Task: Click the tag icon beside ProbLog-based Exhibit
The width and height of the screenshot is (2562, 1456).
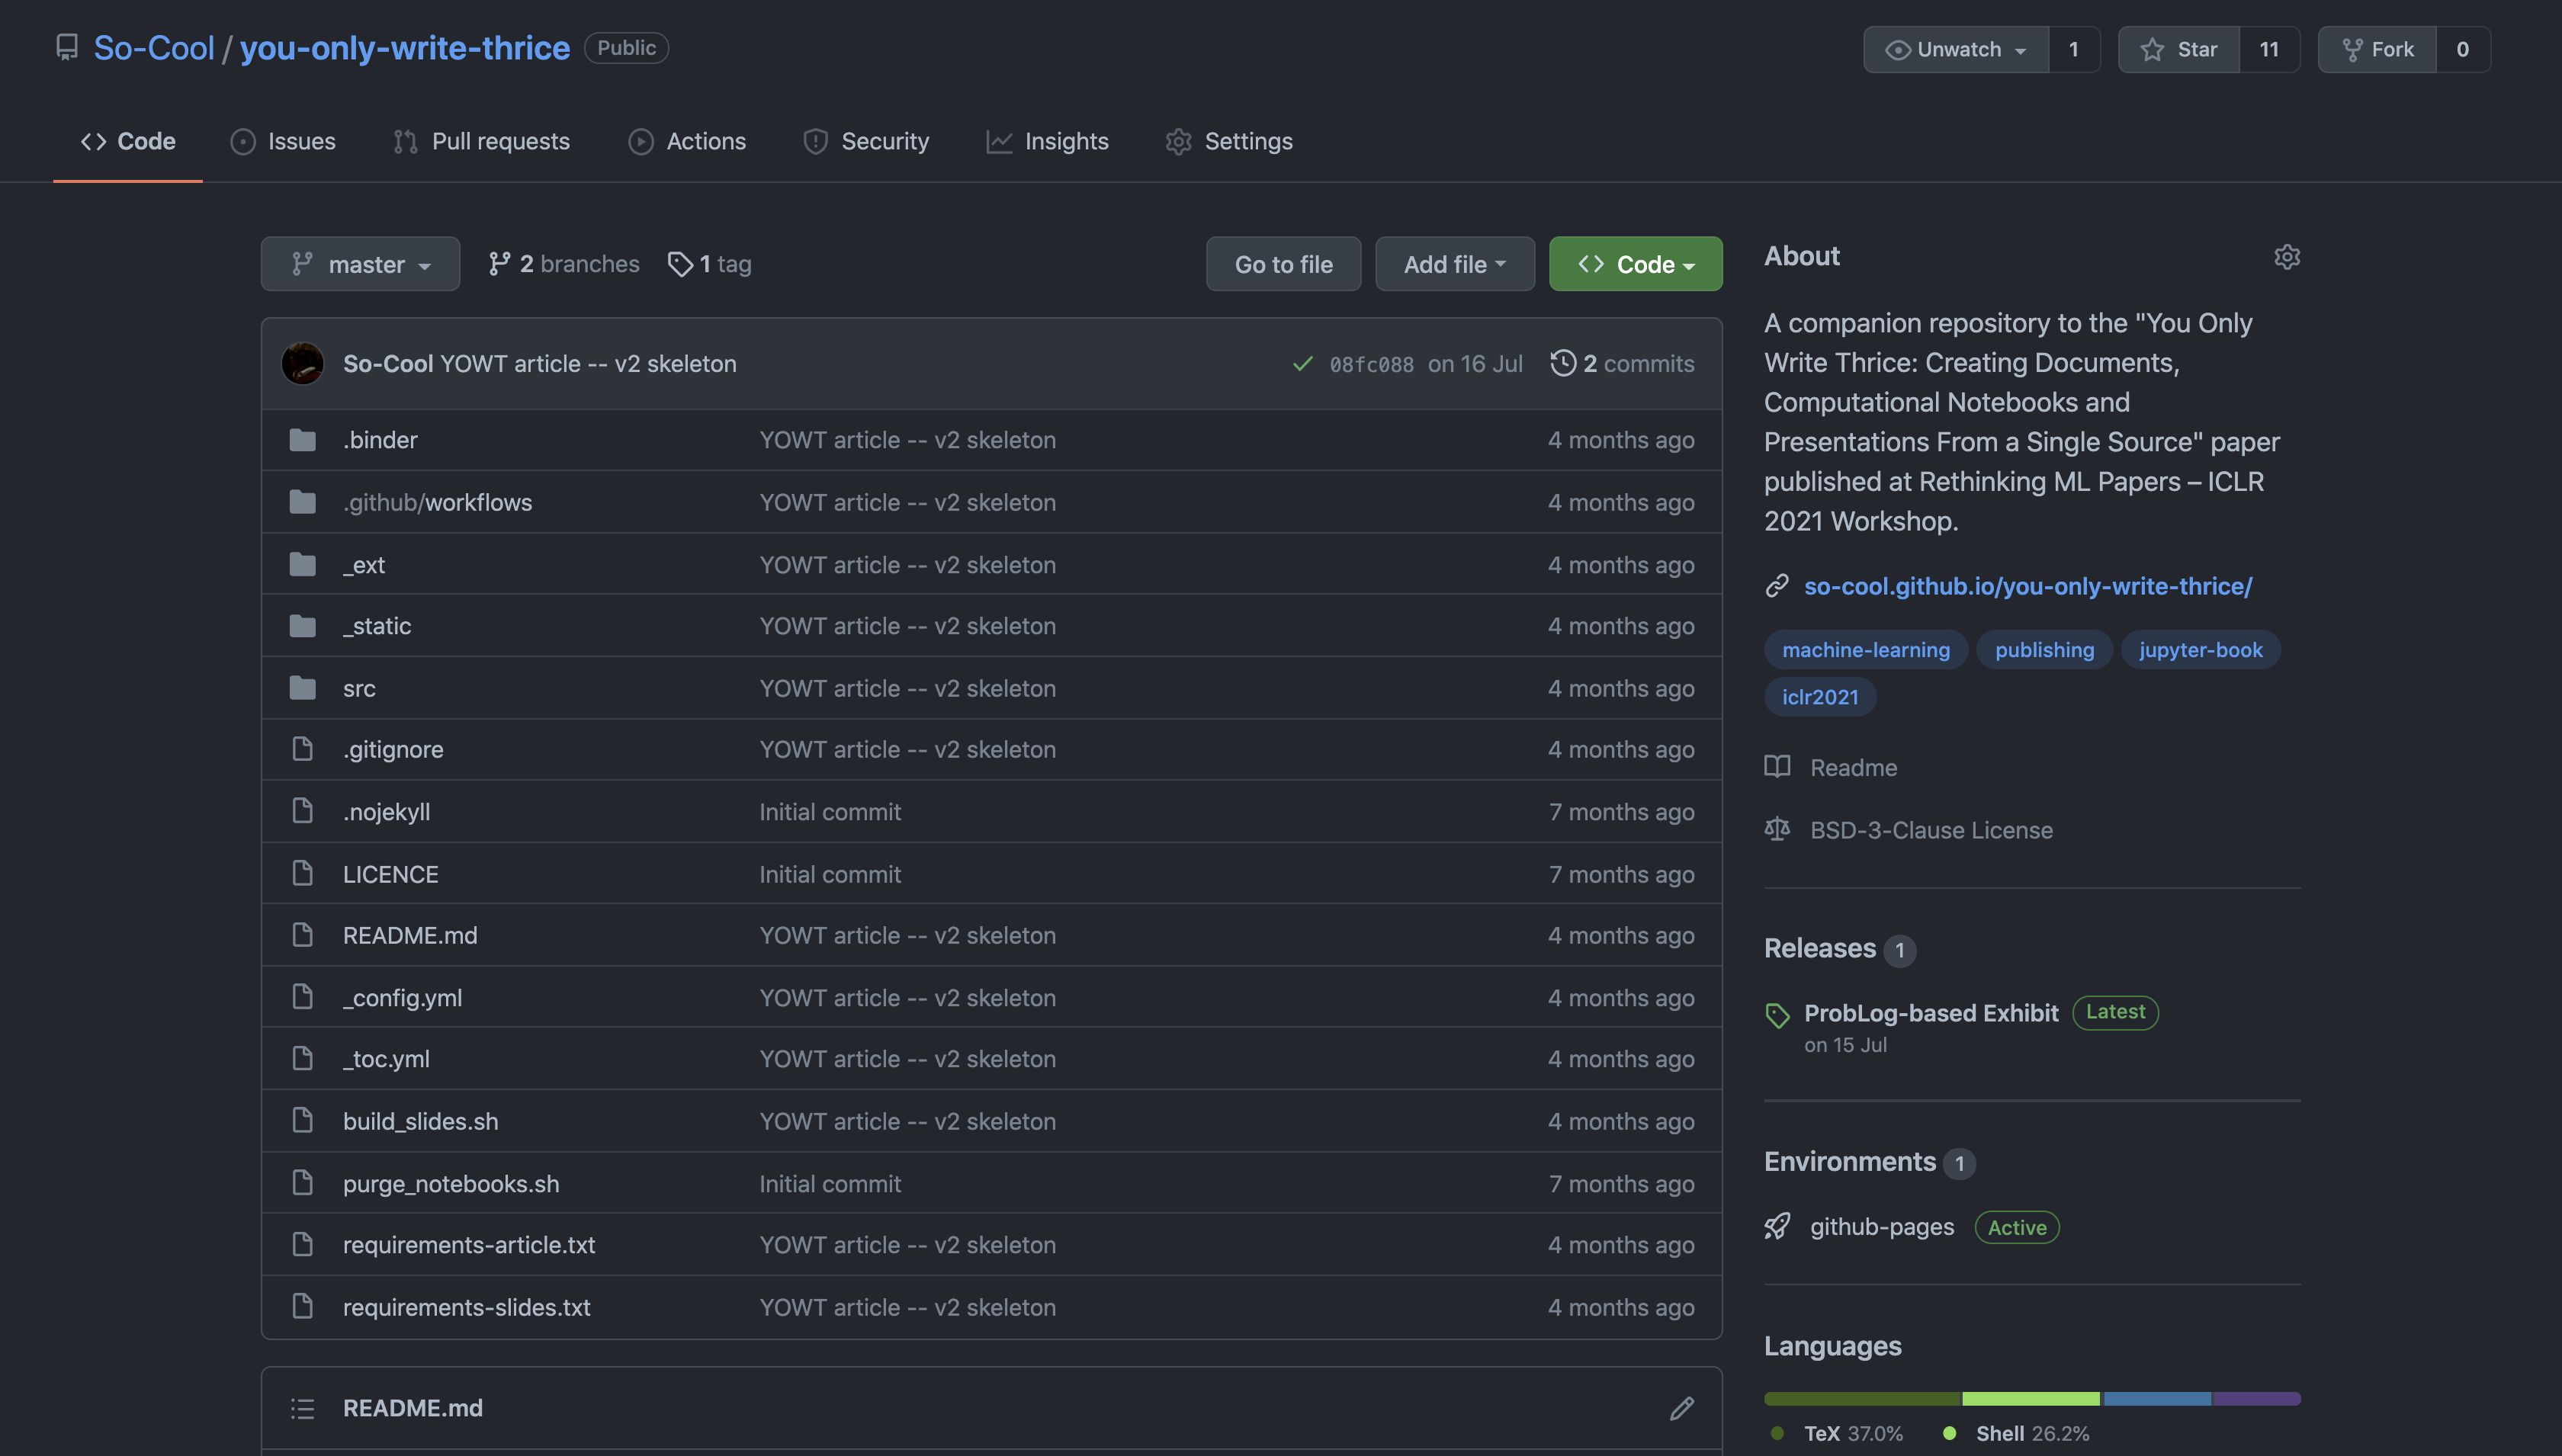Action: (x=1777, y=1015)
